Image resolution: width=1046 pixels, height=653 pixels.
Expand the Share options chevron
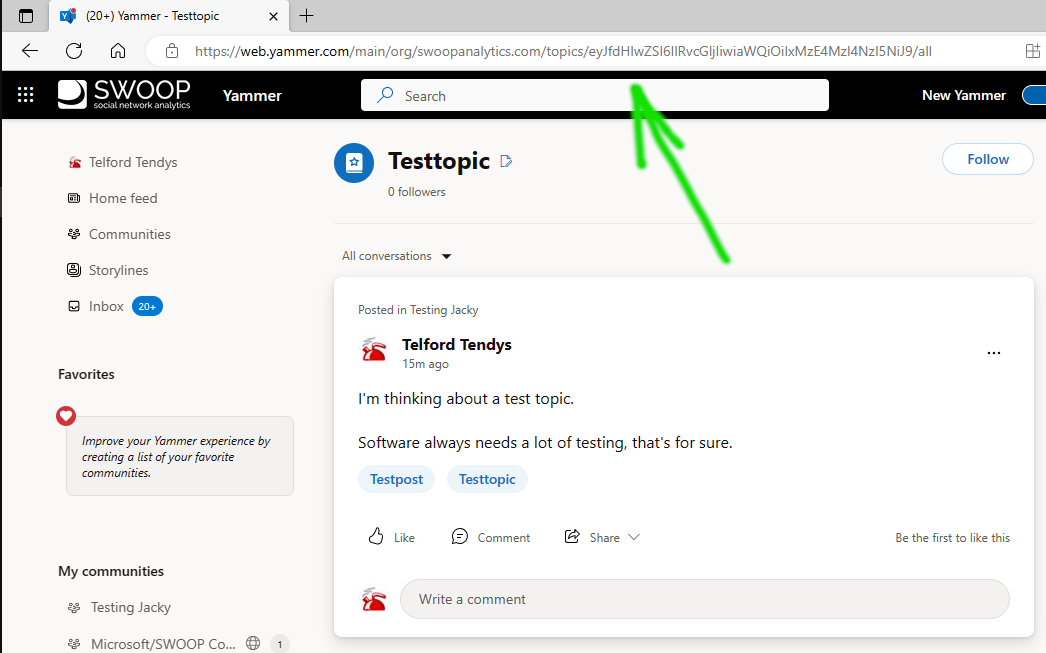coord(634,537)
